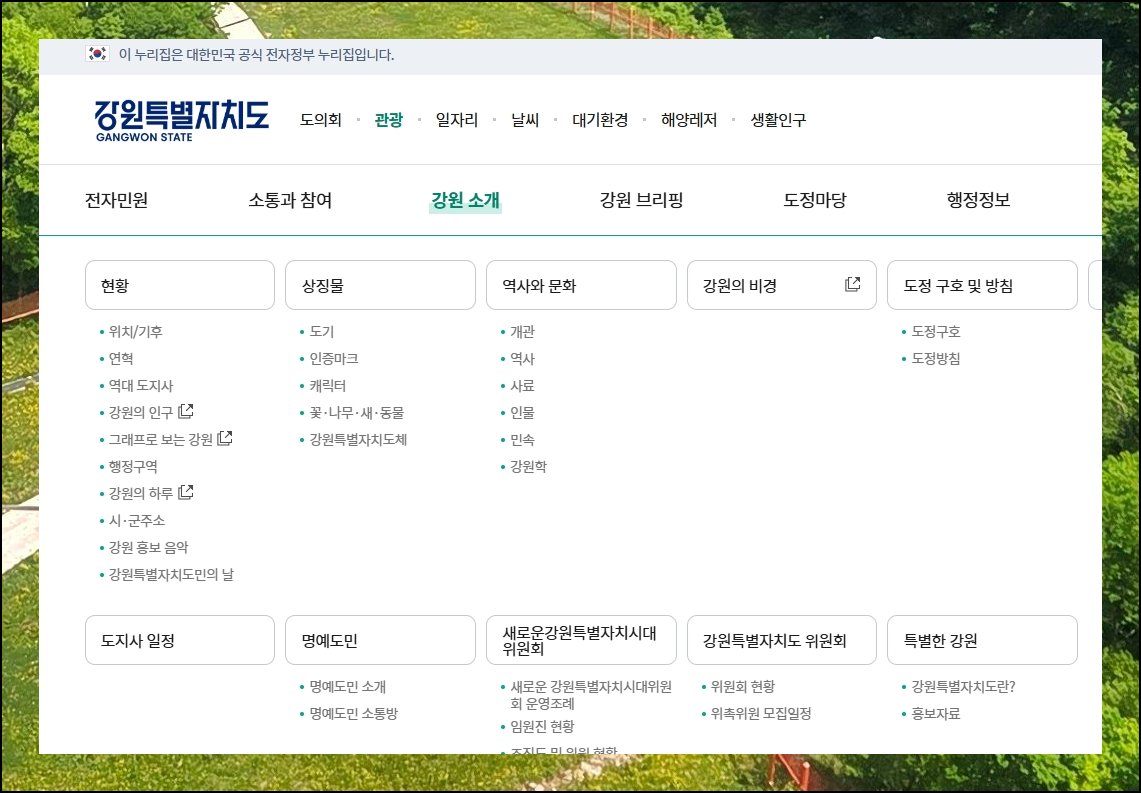1141x793 pixels.
Task: Open the 캐릭터 submenu link
Action: (328, 386)
